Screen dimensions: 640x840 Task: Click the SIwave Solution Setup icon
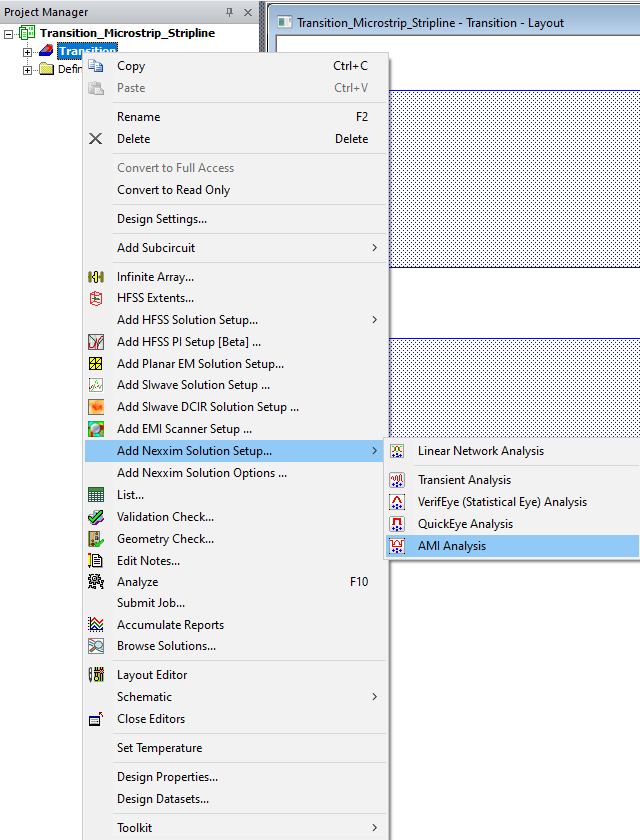click(x=96, y=385)
